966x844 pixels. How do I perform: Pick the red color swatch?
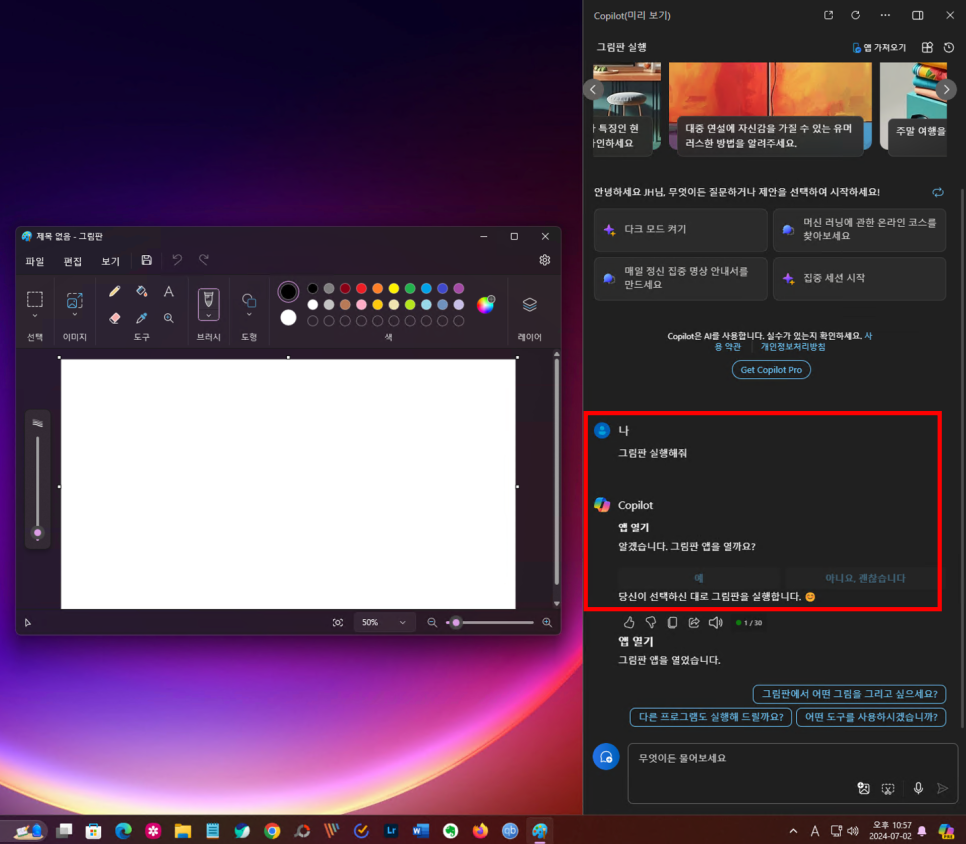(362, 288)
